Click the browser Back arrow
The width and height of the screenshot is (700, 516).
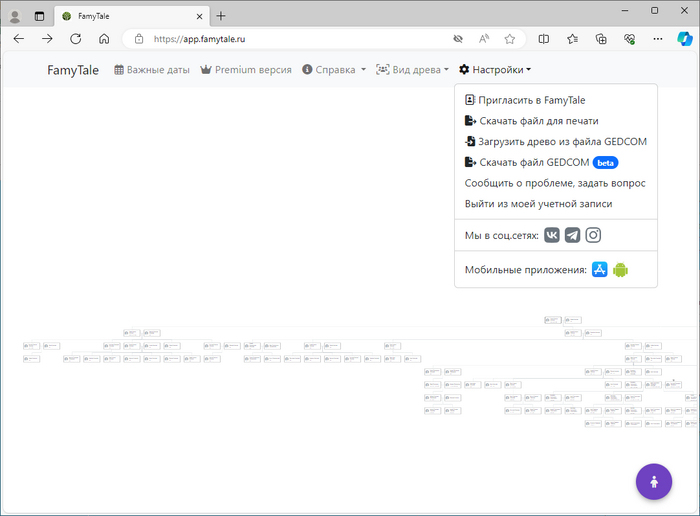19,39
